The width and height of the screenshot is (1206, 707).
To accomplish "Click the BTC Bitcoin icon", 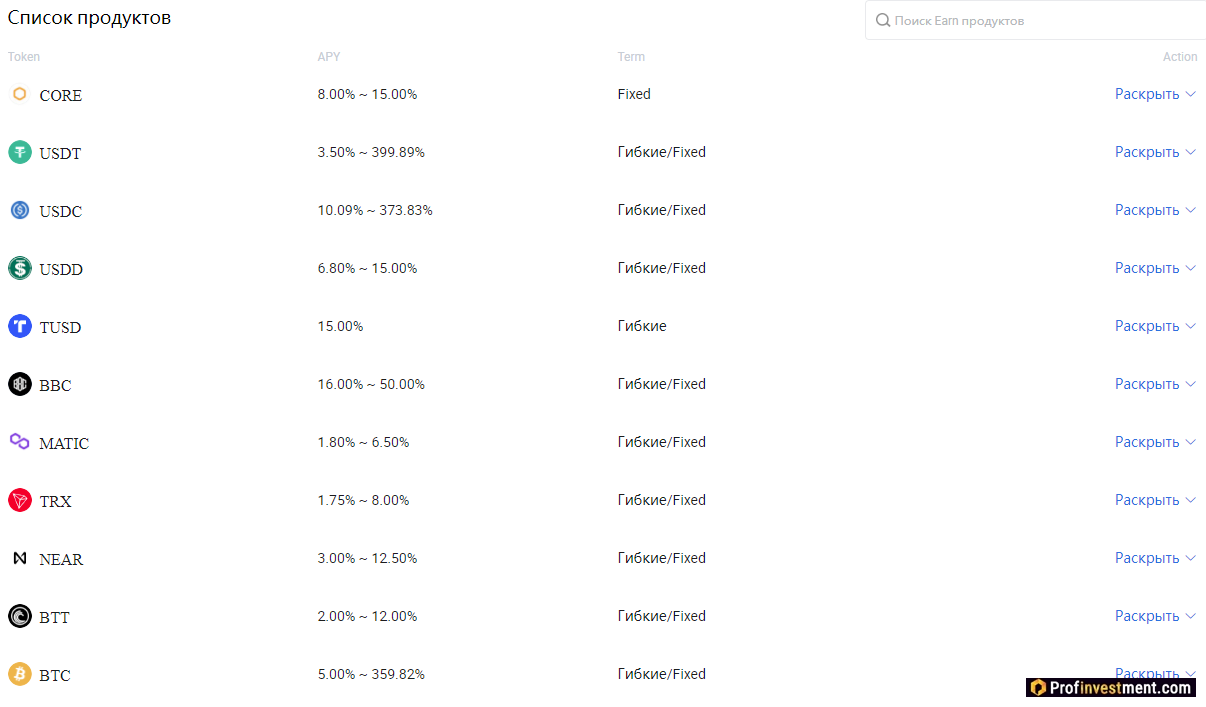I will [x=20, y=674].
